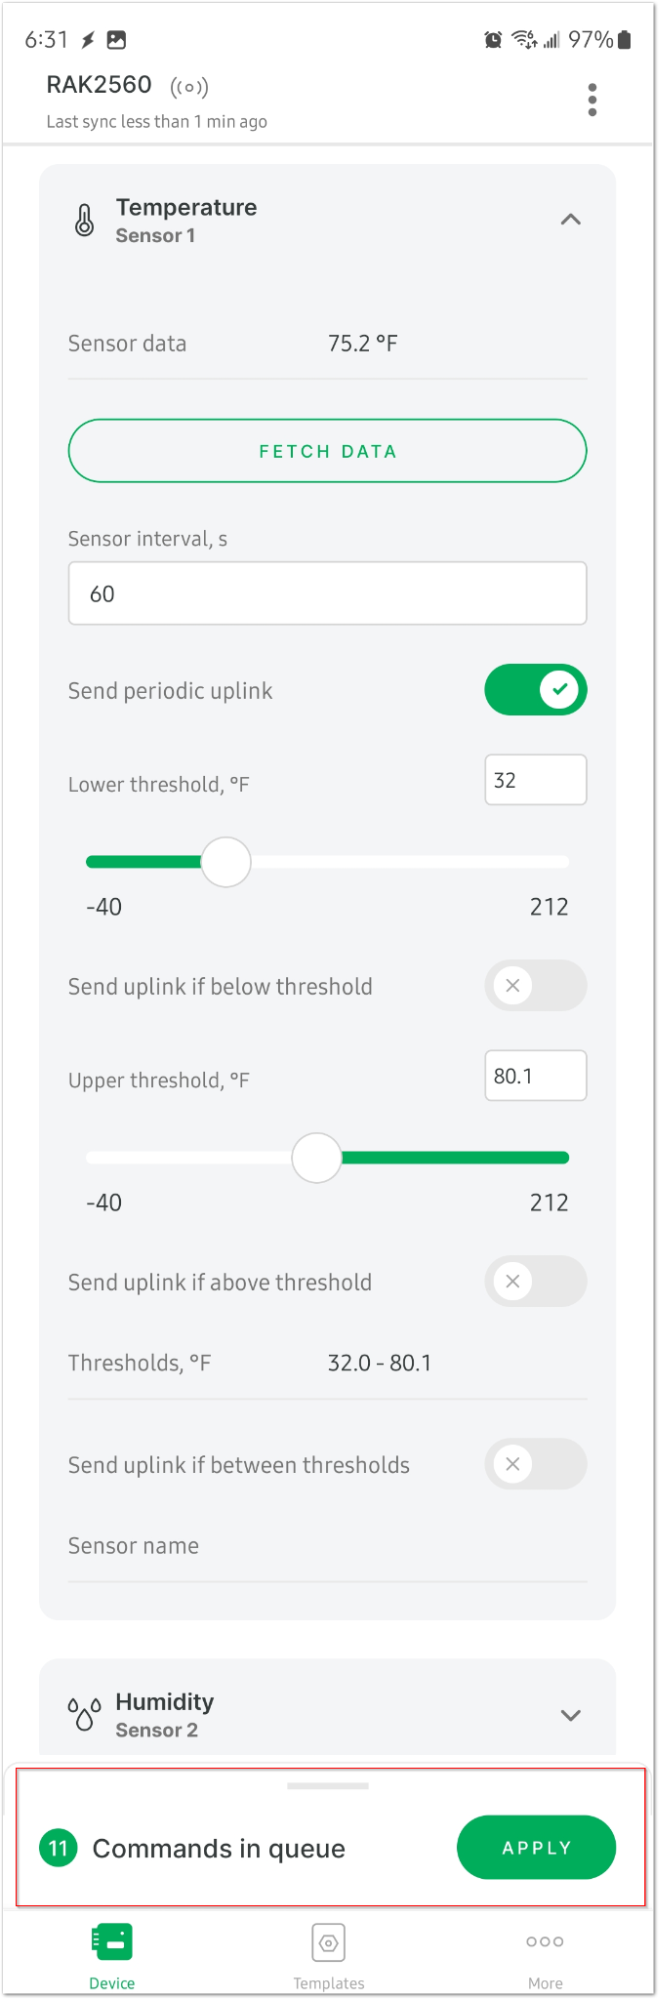Tap the alarm icon in status bar
Viewport: 659px width, 1999px height.
[493, 40]
